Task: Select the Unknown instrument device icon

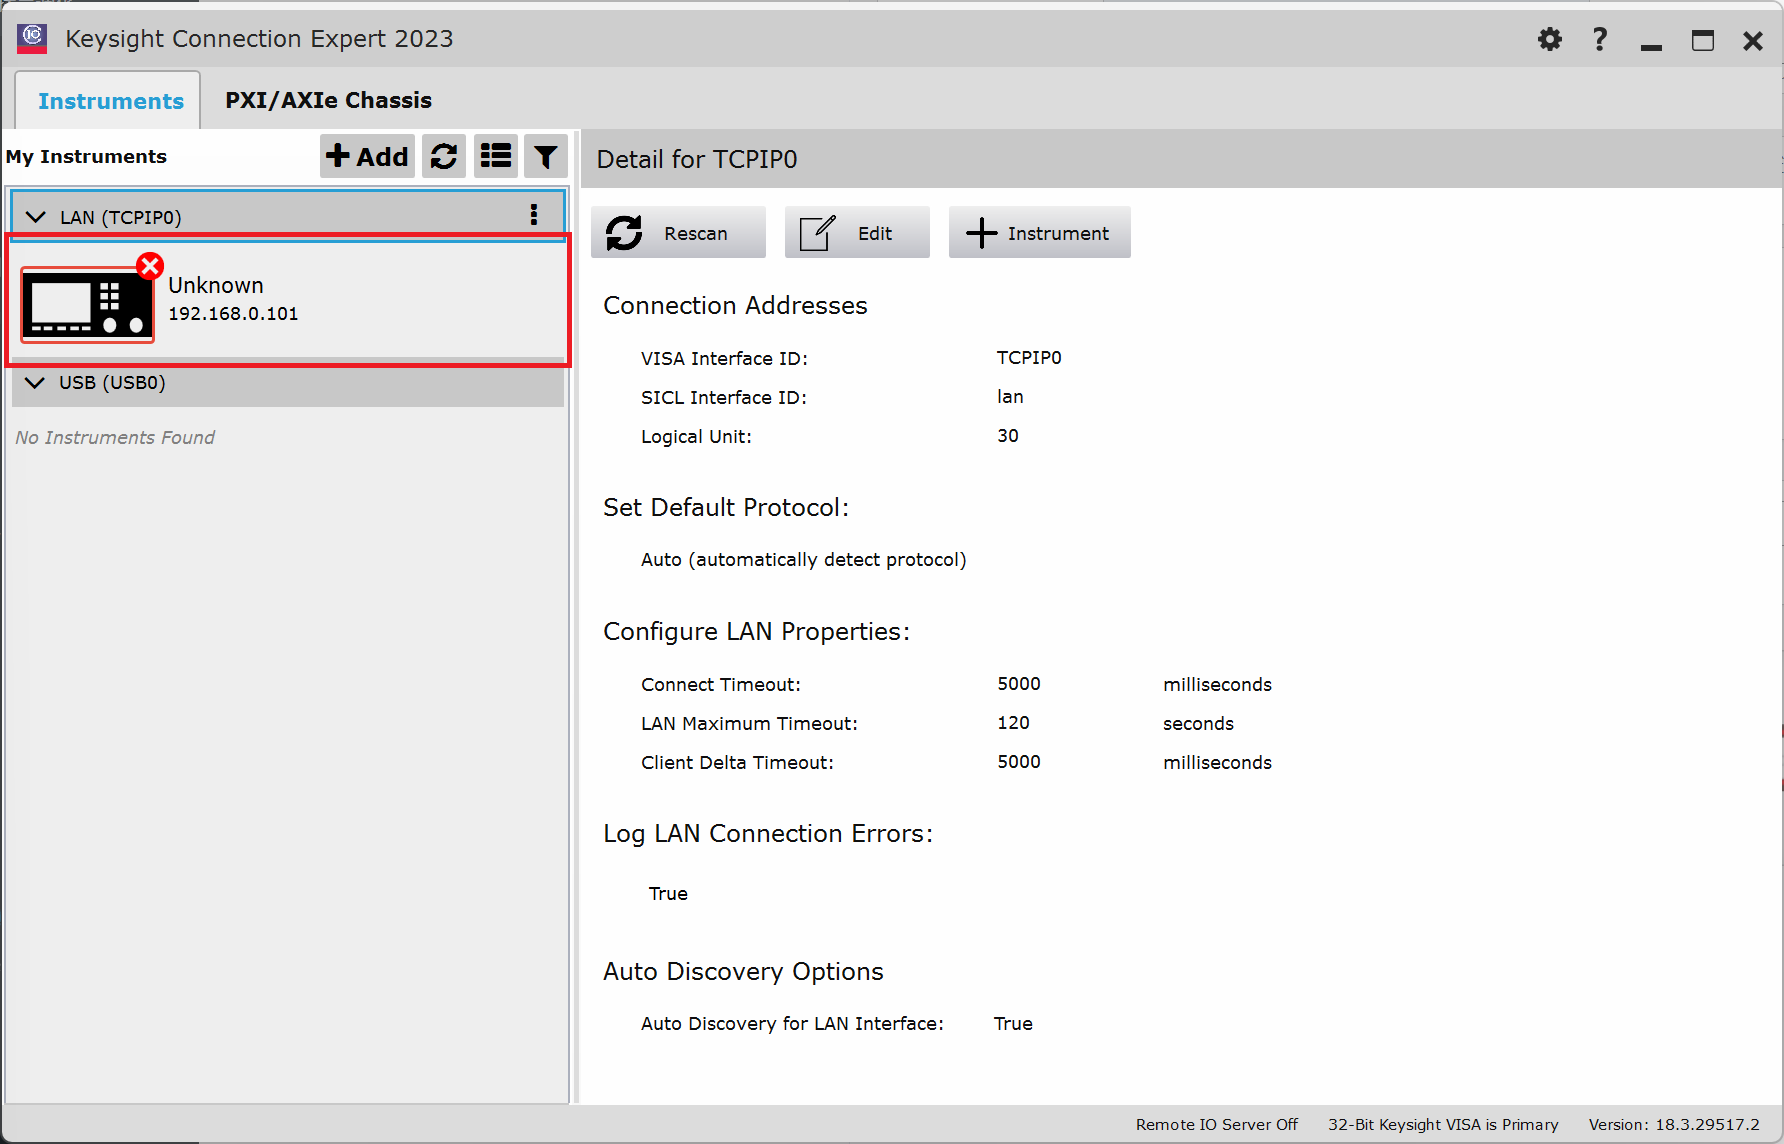Action: coord(87,305)
